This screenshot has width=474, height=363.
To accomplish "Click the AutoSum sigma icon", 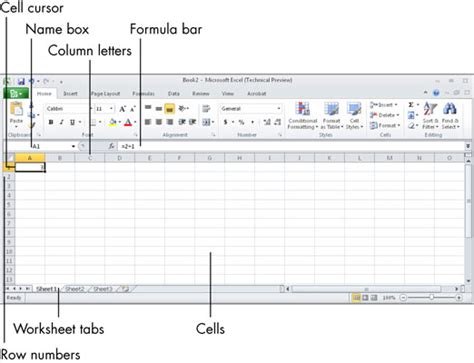I will [411, 105].
